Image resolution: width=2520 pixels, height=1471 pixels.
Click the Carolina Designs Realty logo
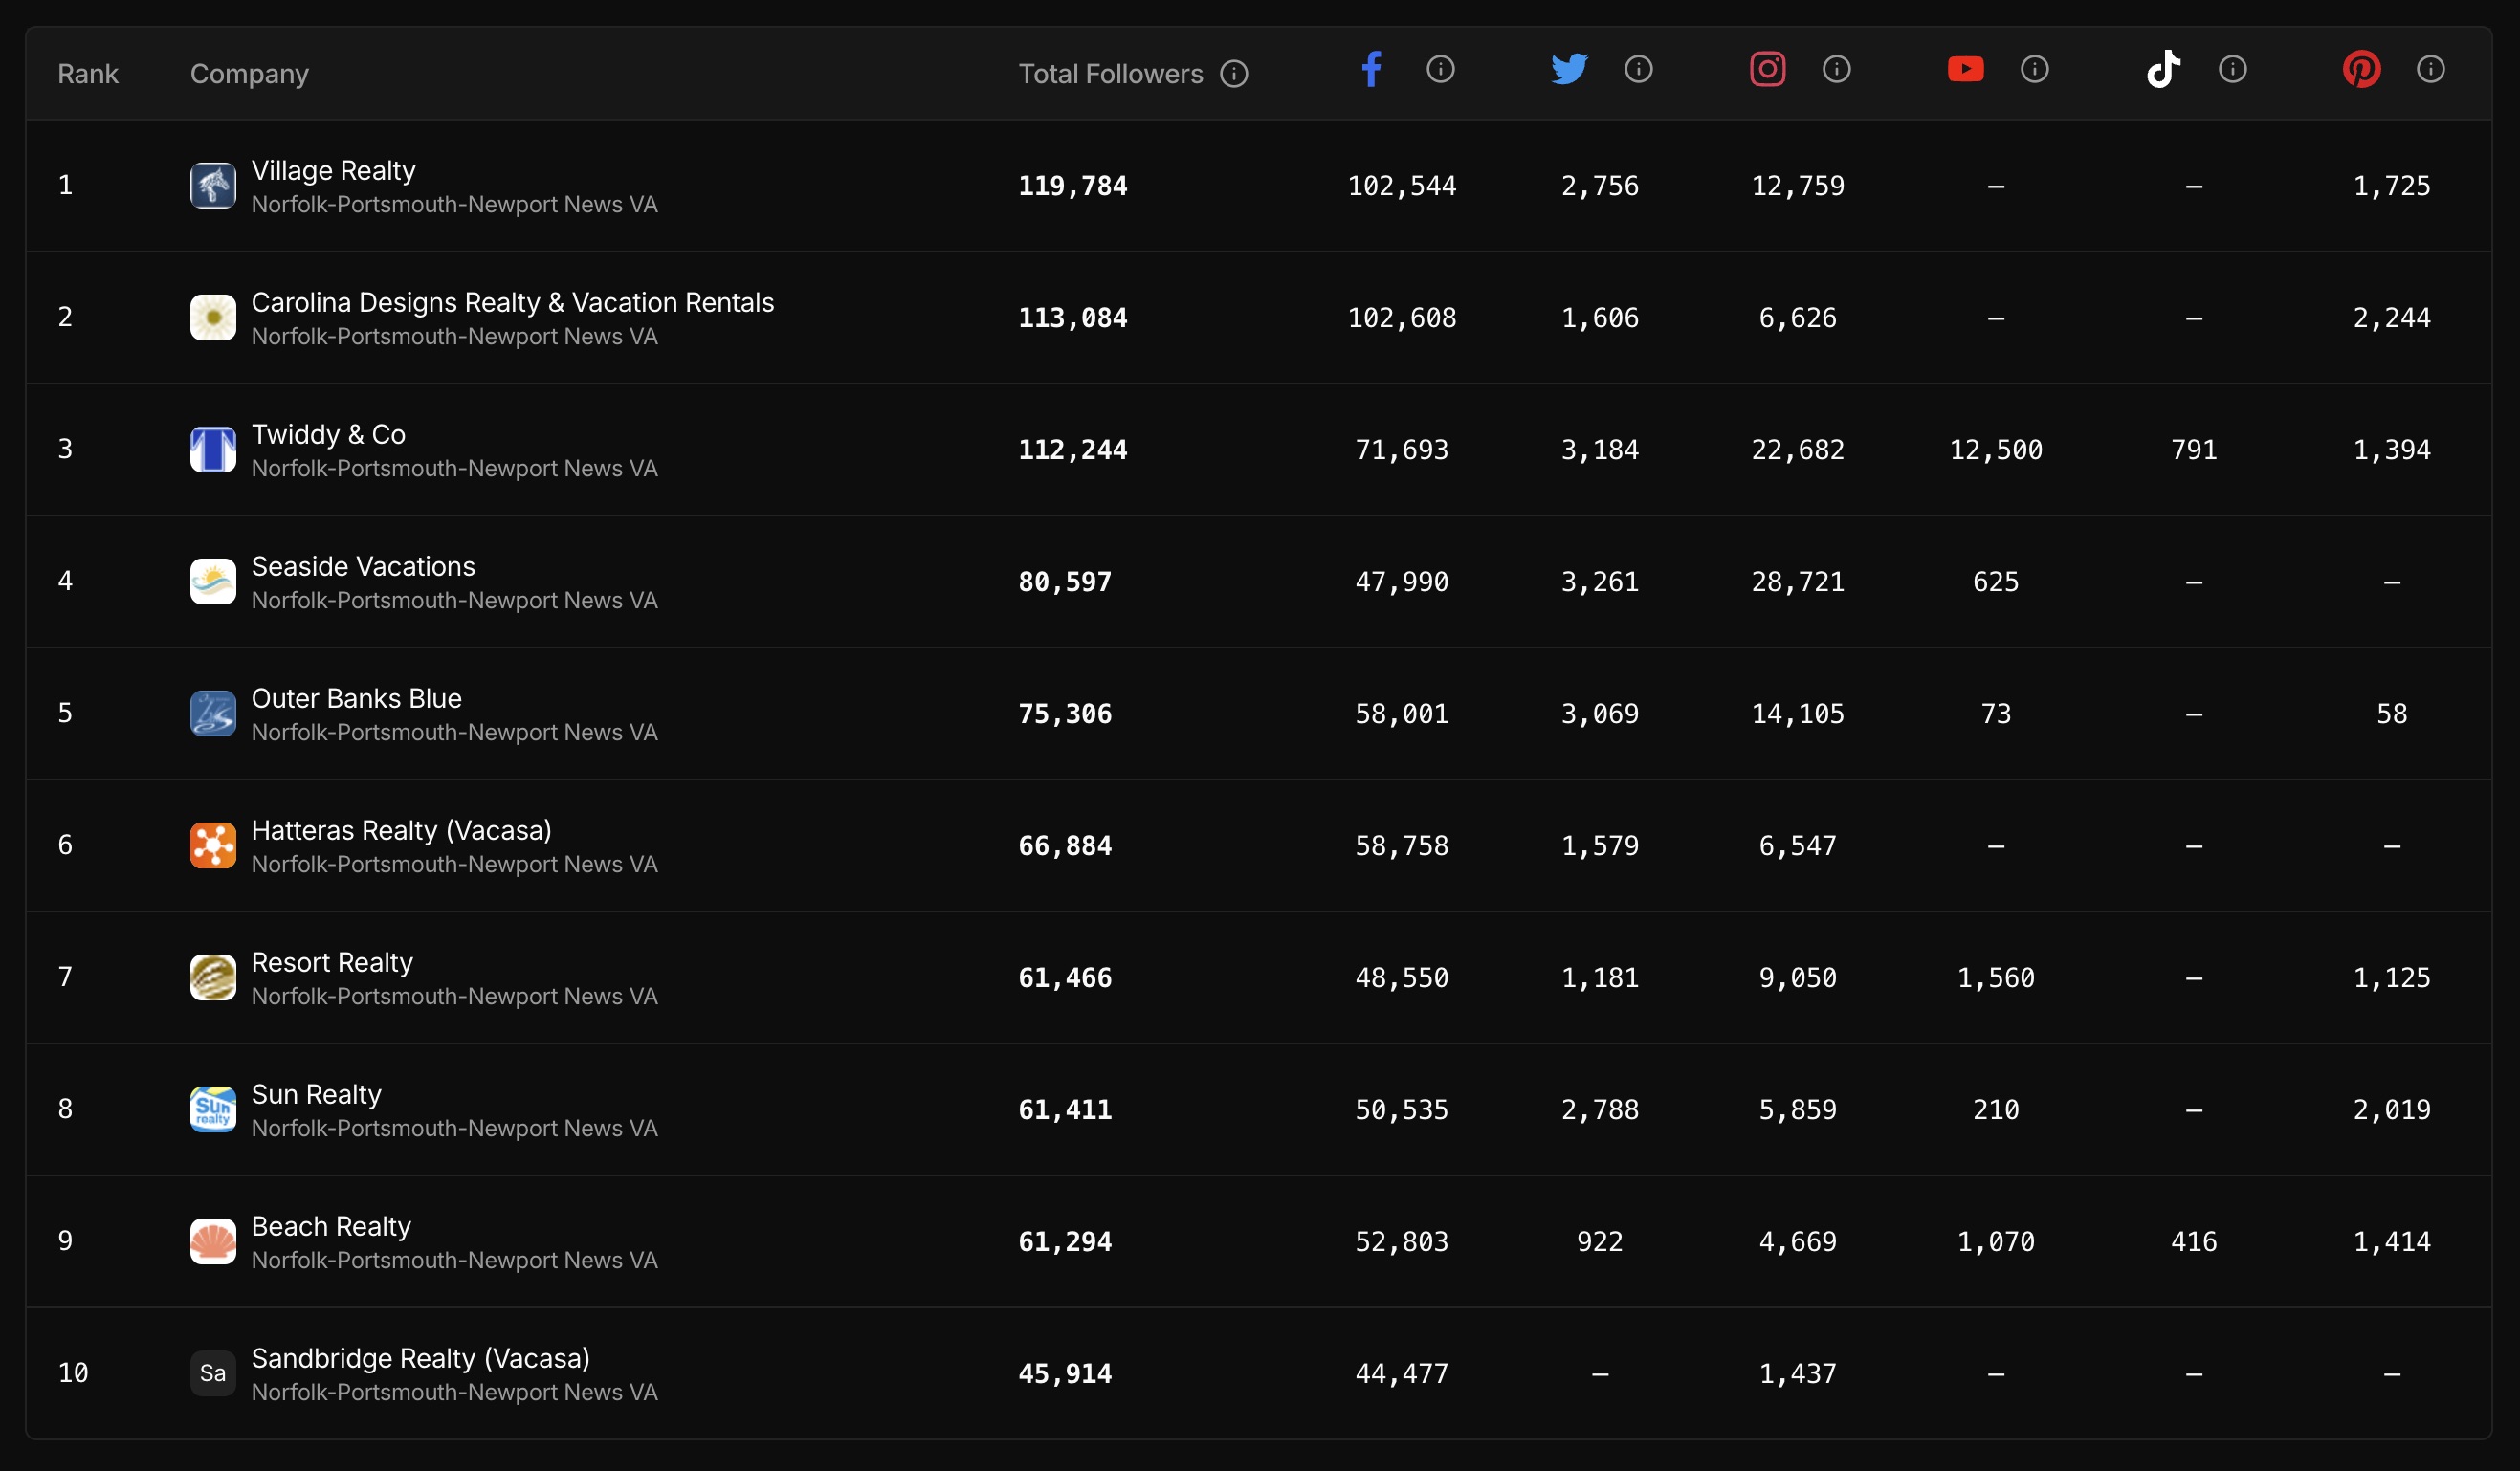click(213, 318)
